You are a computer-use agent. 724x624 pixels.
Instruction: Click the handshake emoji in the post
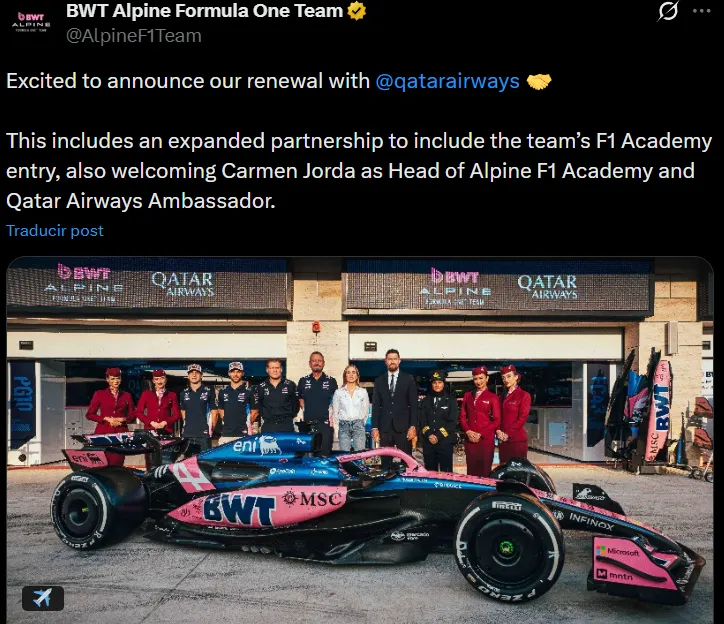click(x=539, y=82)
